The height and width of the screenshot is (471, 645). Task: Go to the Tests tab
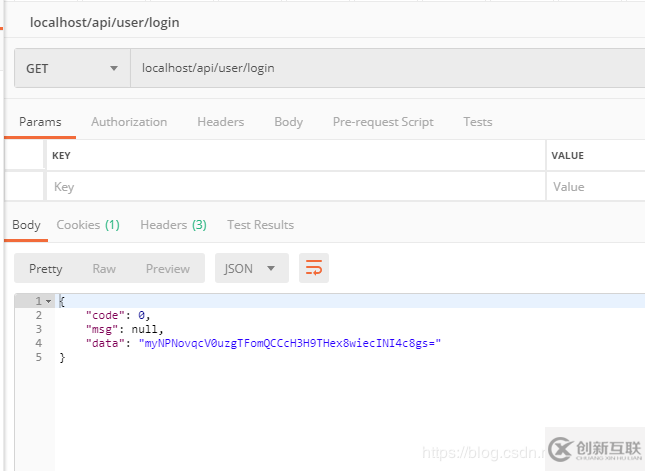tap(477, 122)
